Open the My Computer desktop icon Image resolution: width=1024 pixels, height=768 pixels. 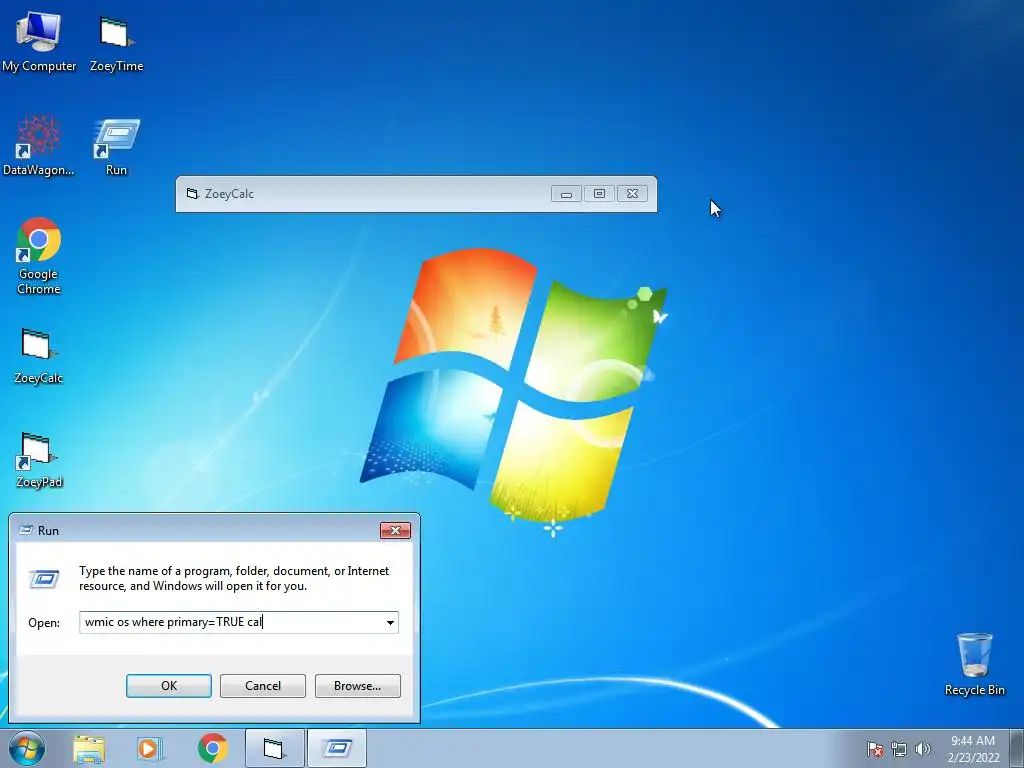point(39,42)
